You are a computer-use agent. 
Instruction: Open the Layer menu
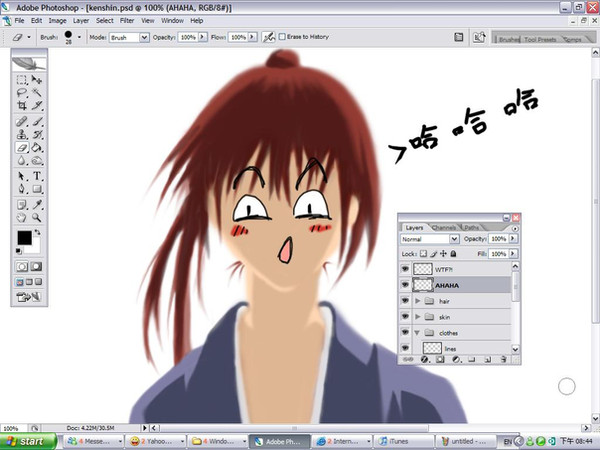pyautogui.click(x=81, y=21)
